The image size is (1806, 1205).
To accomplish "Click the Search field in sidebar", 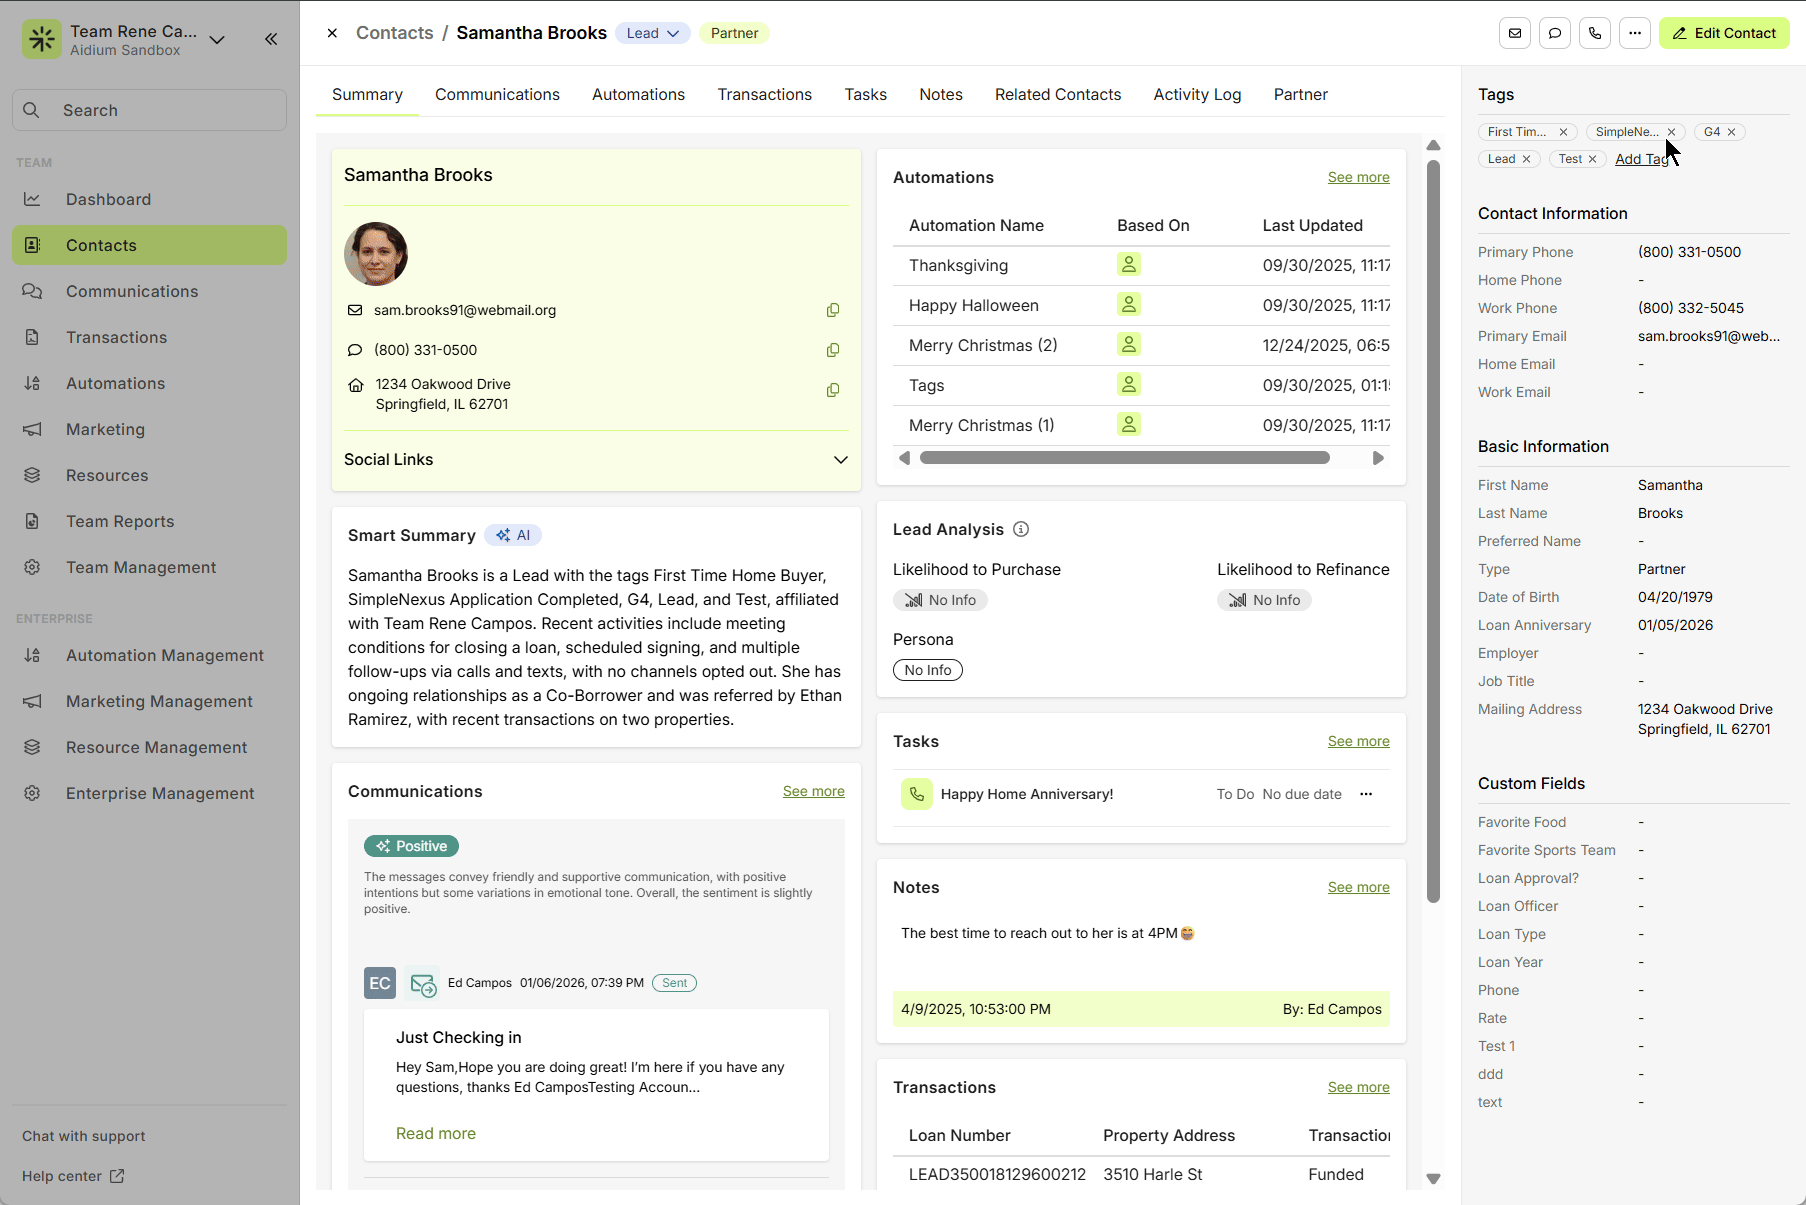I will click(x=150, y=110).
